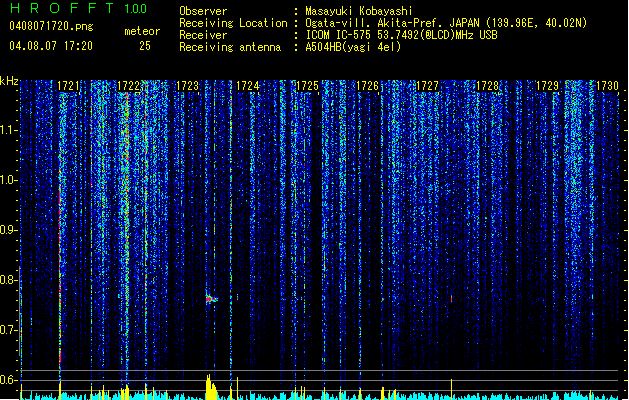Click the 1724 time marker
This screenshot has width=629, height=400.
[248, 86]
